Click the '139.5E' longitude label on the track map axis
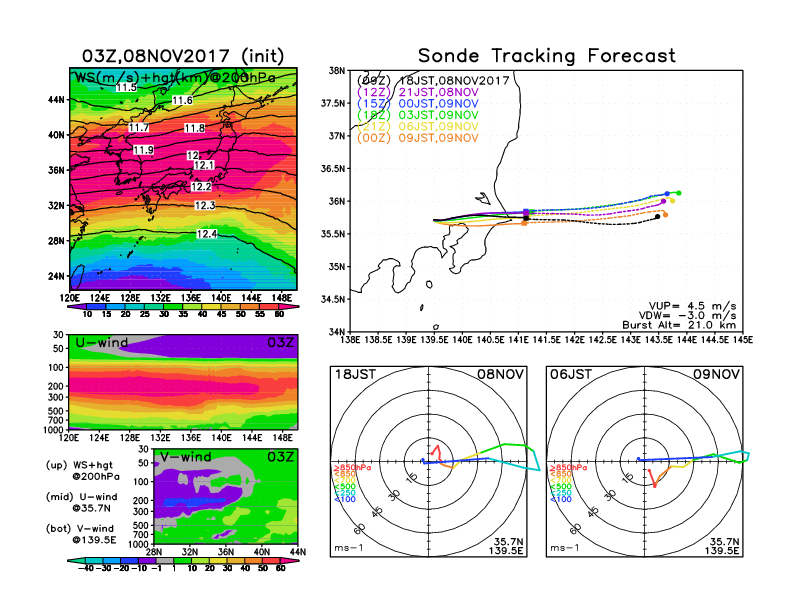 coord(434,340)
